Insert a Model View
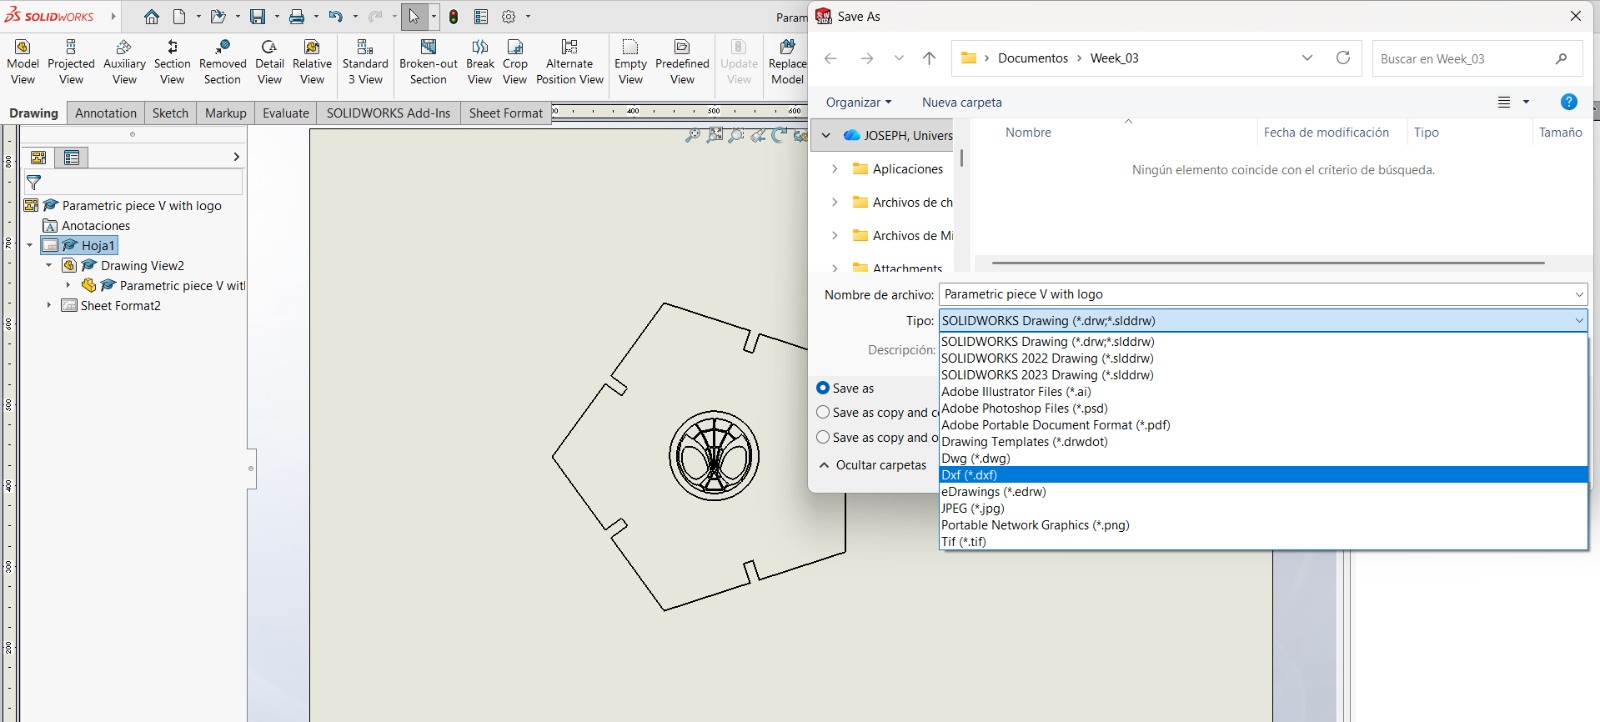This screenshot has height=722, width=1600. (23, 62)
